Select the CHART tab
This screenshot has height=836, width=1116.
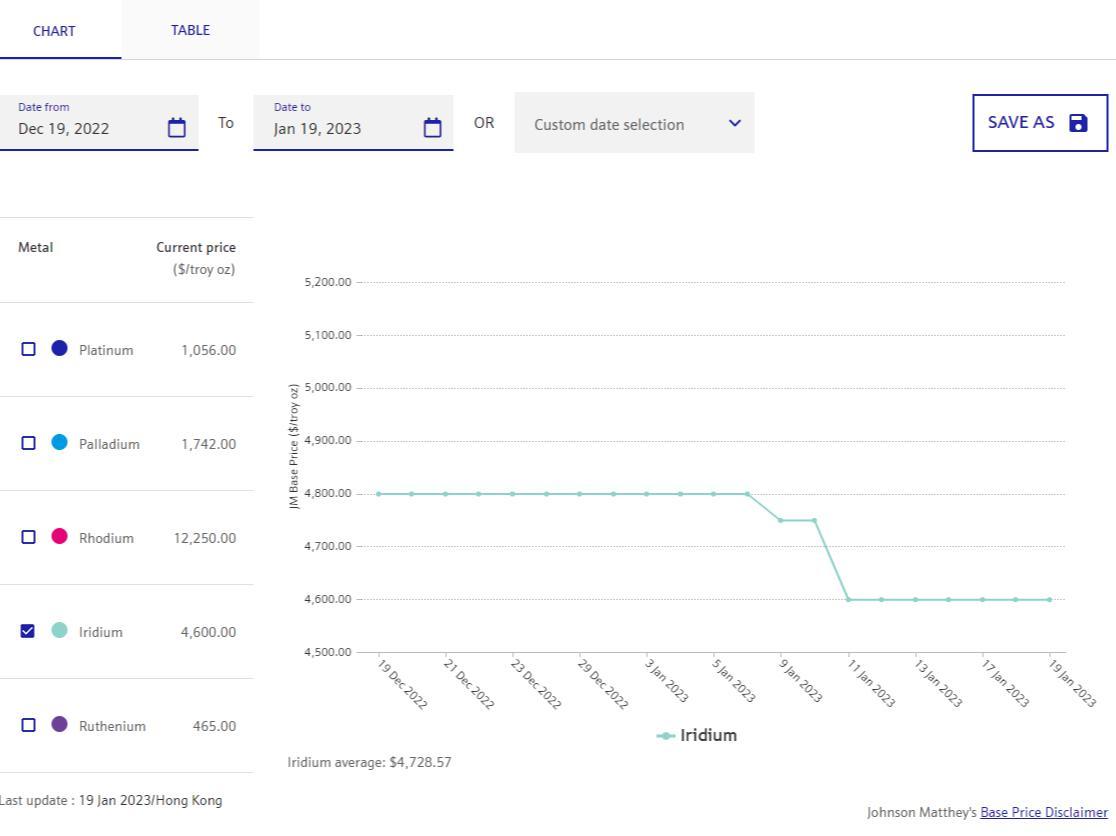click(54, 31)
